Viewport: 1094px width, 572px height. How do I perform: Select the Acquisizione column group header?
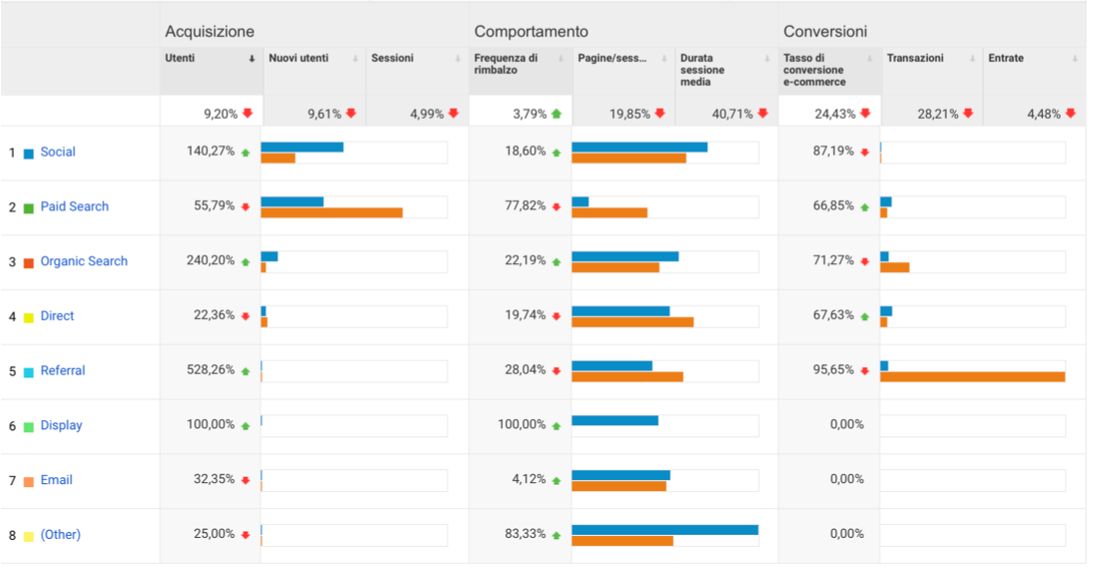tap(210, 32)
